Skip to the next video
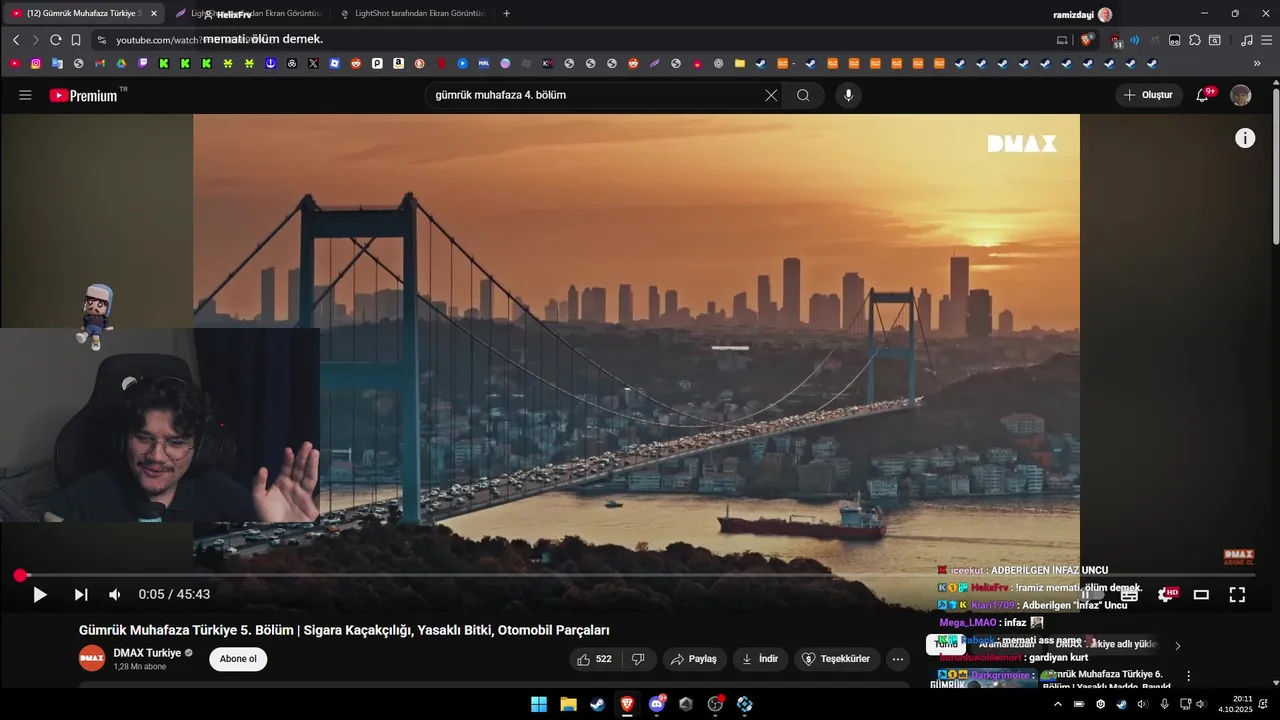Screen dimensions: 1280x720 point(81,594)
